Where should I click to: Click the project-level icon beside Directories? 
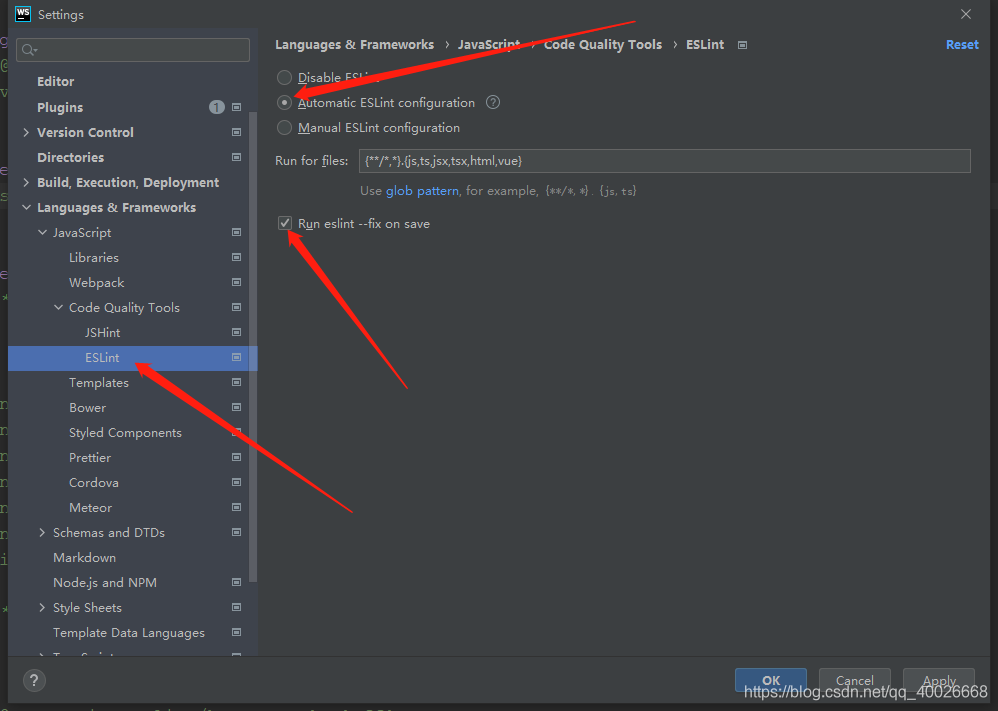[236, 157]
